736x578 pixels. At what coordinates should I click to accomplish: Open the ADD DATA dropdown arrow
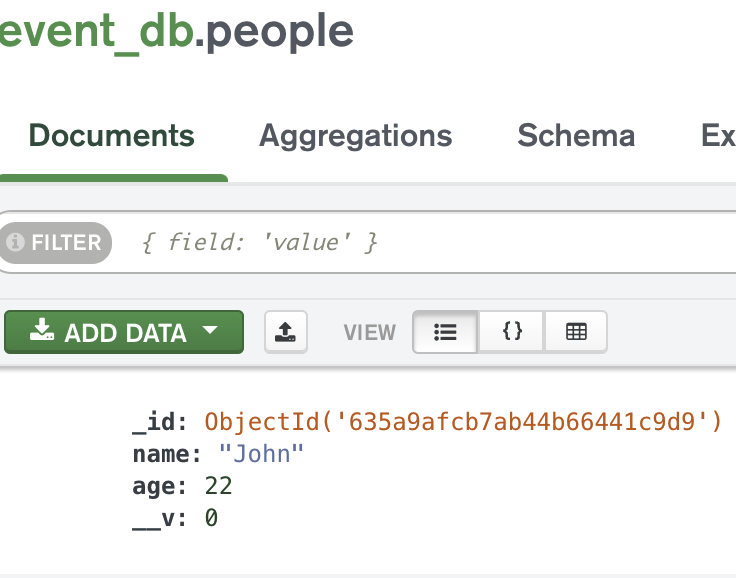[x=209, y=331]
